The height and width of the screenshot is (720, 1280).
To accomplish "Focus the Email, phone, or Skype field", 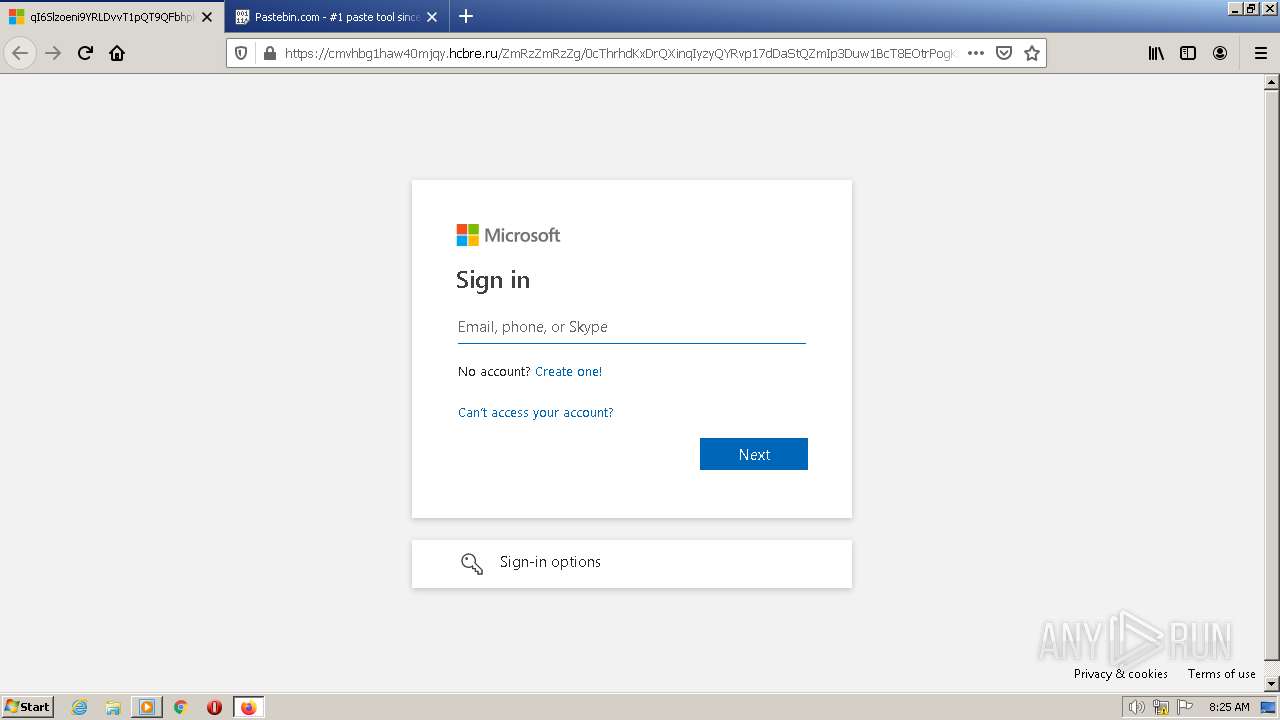I will 632,327.
